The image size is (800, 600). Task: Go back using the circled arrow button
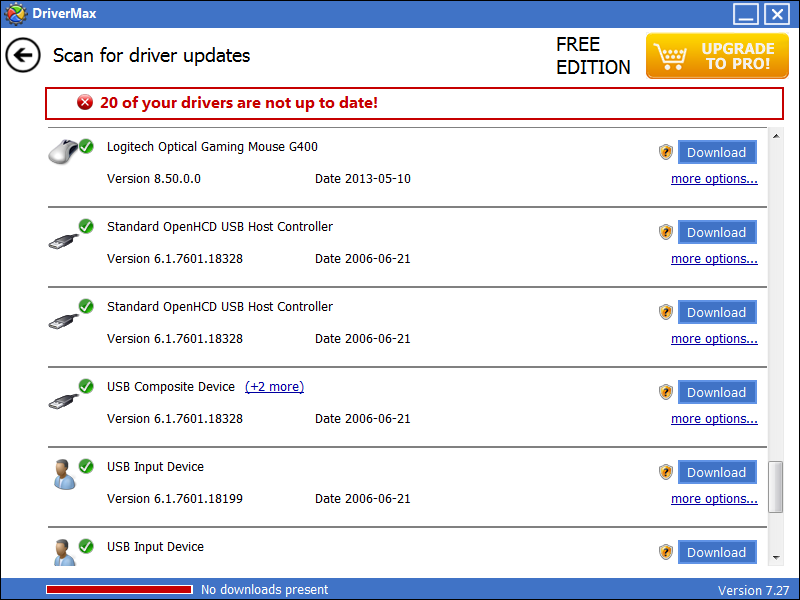[23, 55]
